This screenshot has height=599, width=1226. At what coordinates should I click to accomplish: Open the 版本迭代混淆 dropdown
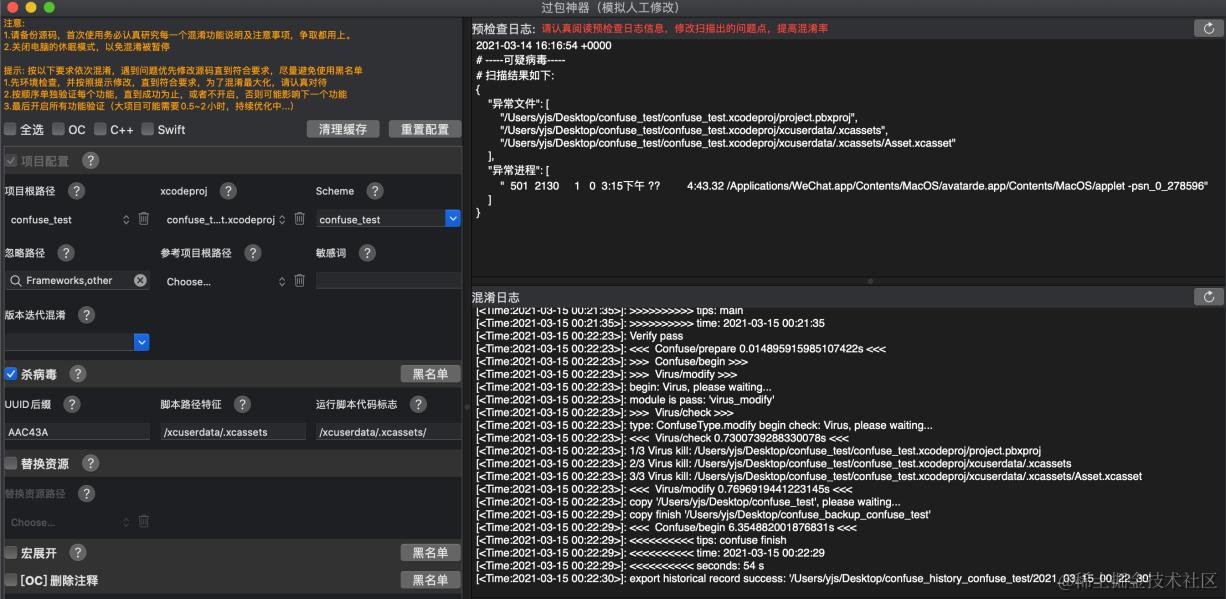[x=77, y=342]
